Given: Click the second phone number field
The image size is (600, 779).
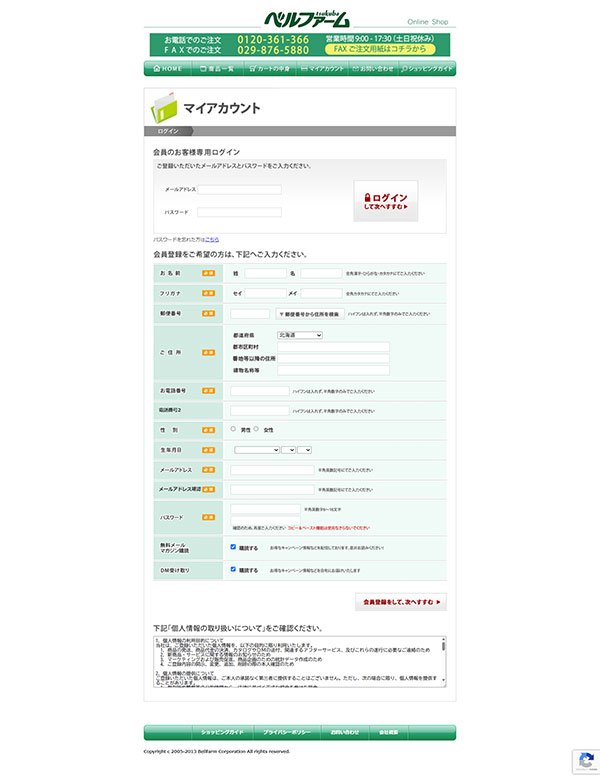Looking at the screenshot, I should [x=260, y=410].
